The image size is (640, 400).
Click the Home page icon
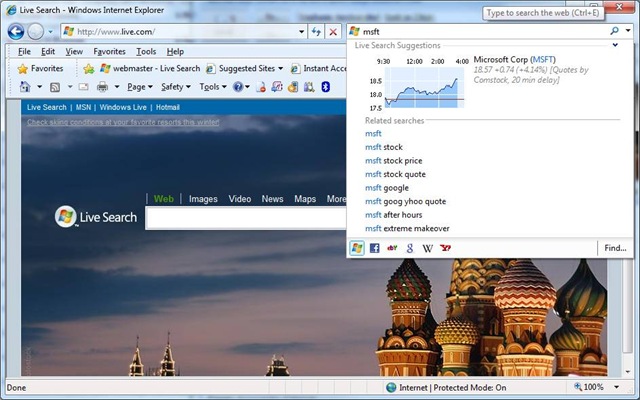(25, 87)
